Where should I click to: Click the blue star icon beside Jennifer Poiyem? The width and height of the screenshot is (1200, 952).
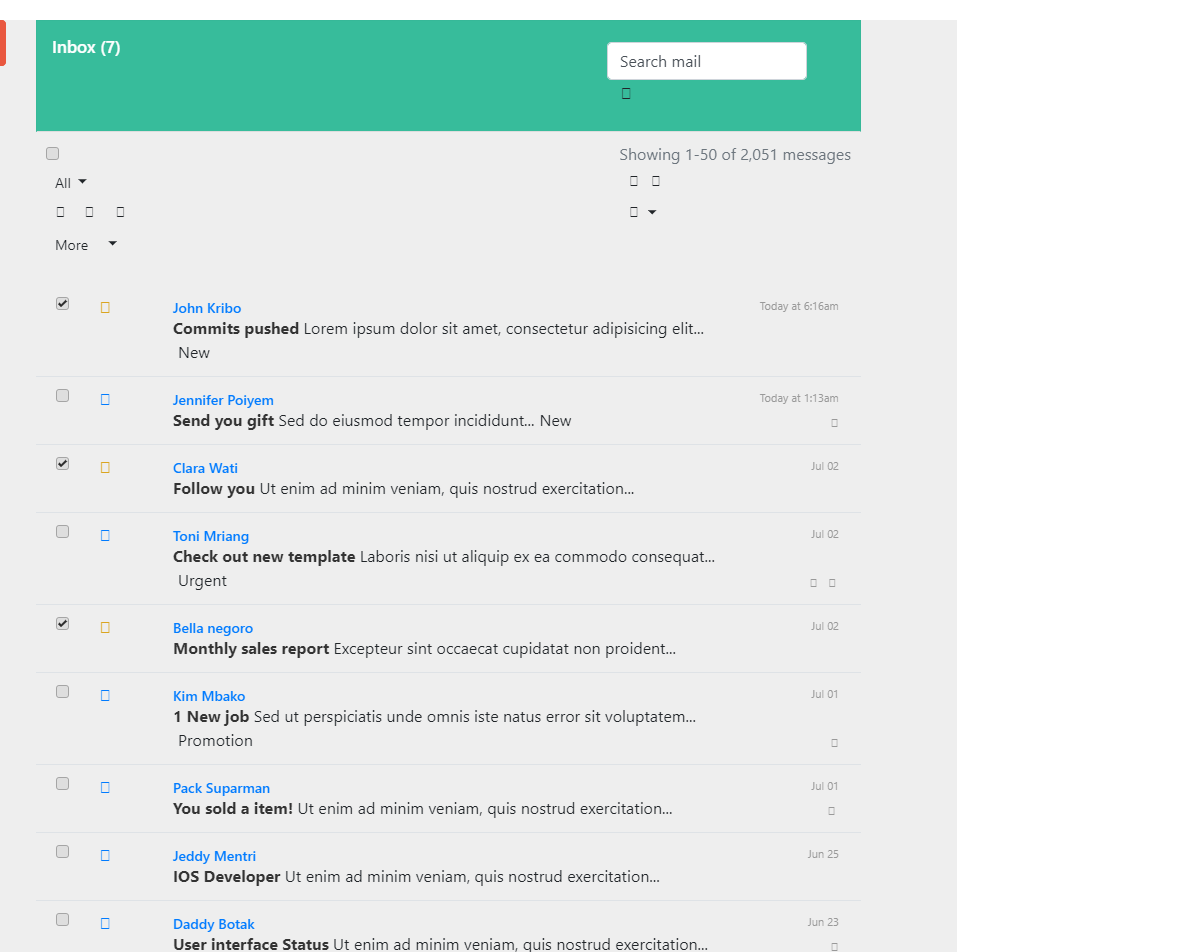(105, 400)
